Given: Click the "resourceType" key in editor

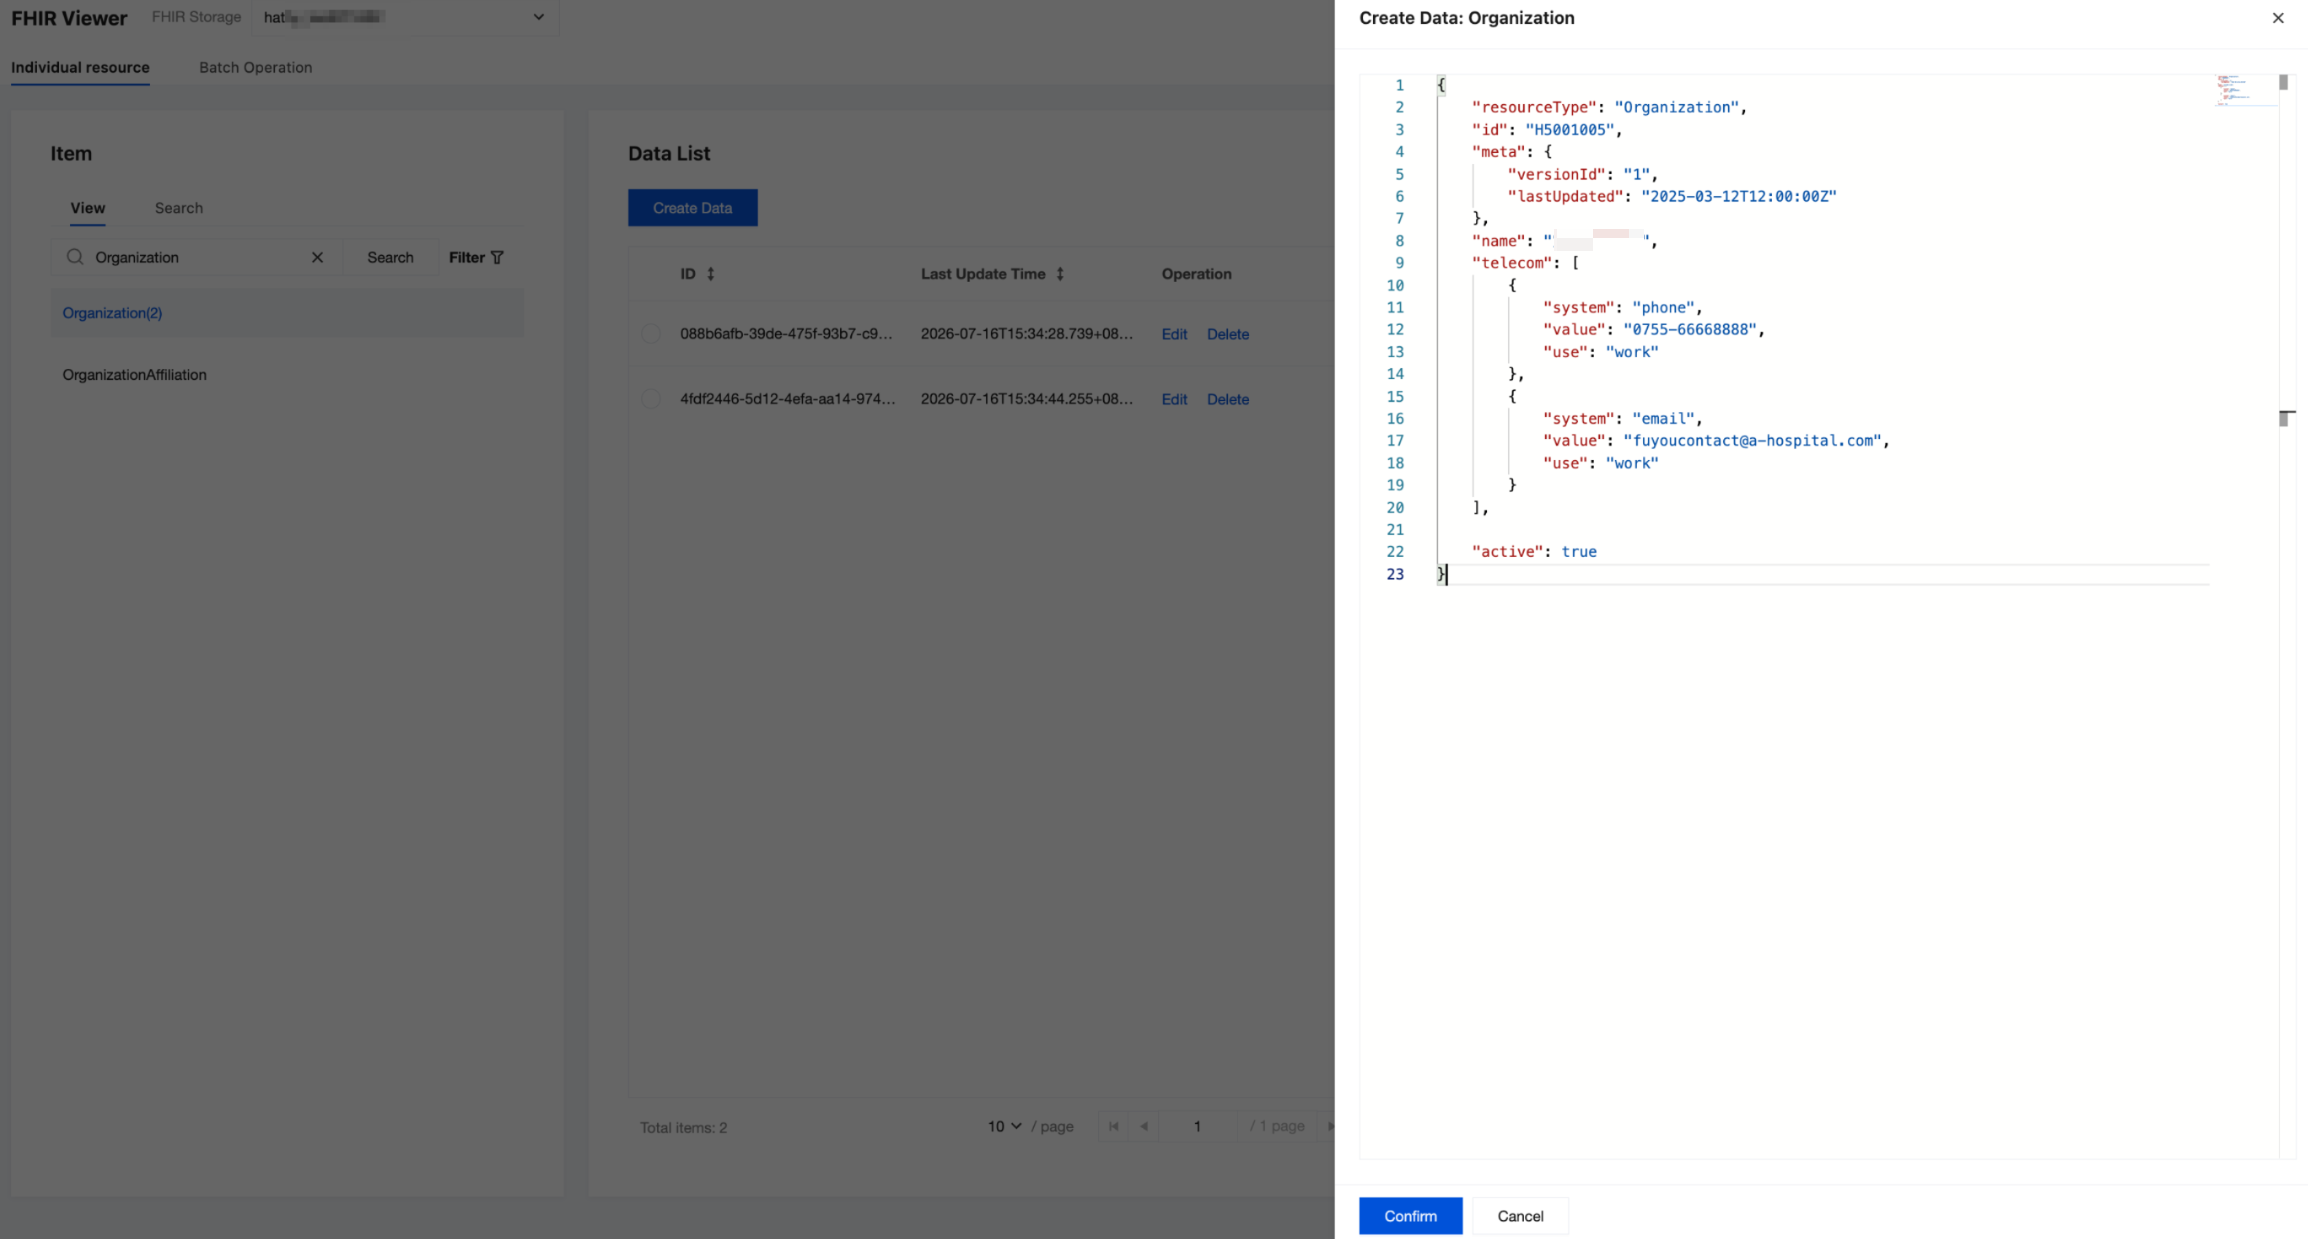Looking at the screenshot, I should pyautogui.click(x=1534, y=107).
